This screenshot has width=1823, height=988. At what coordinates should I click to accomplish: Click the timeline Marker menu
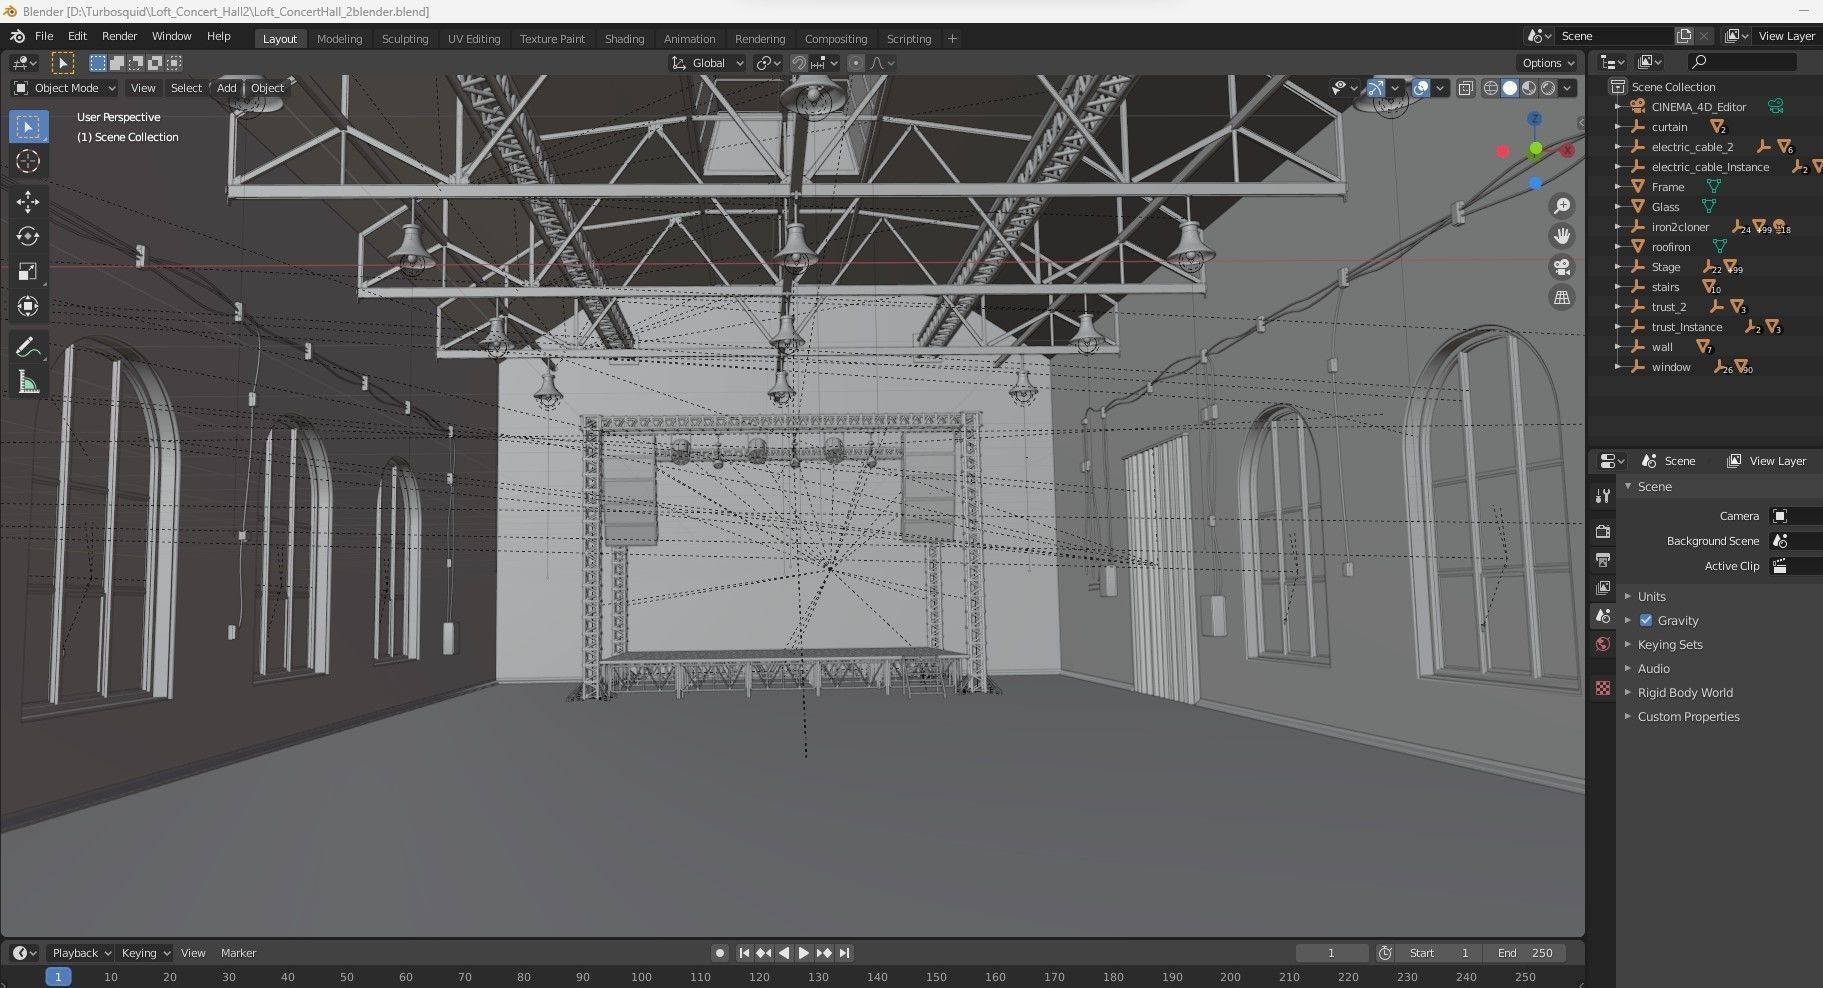pos(238,953)
